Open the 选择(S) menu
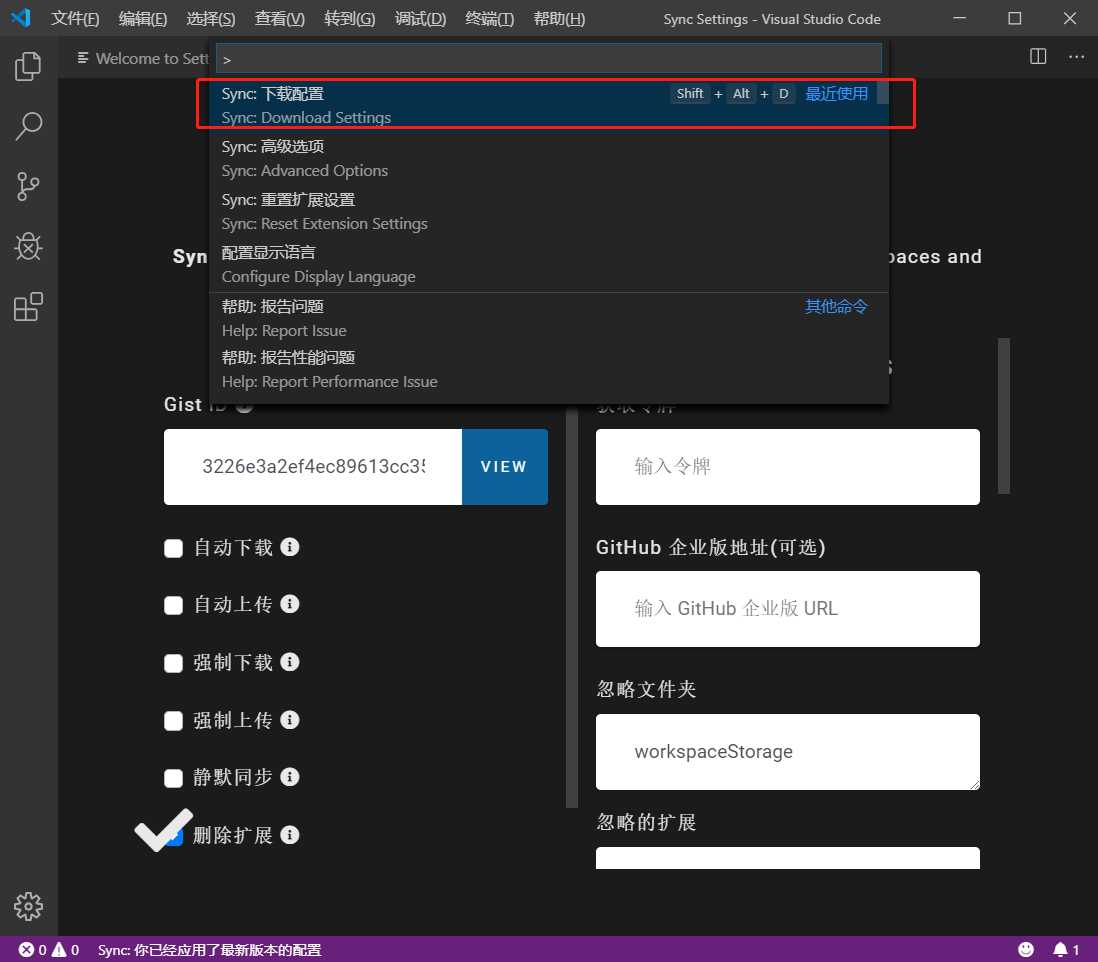Image resolution: width=1098 pixels, height=962 pixels. pos(211,18)
